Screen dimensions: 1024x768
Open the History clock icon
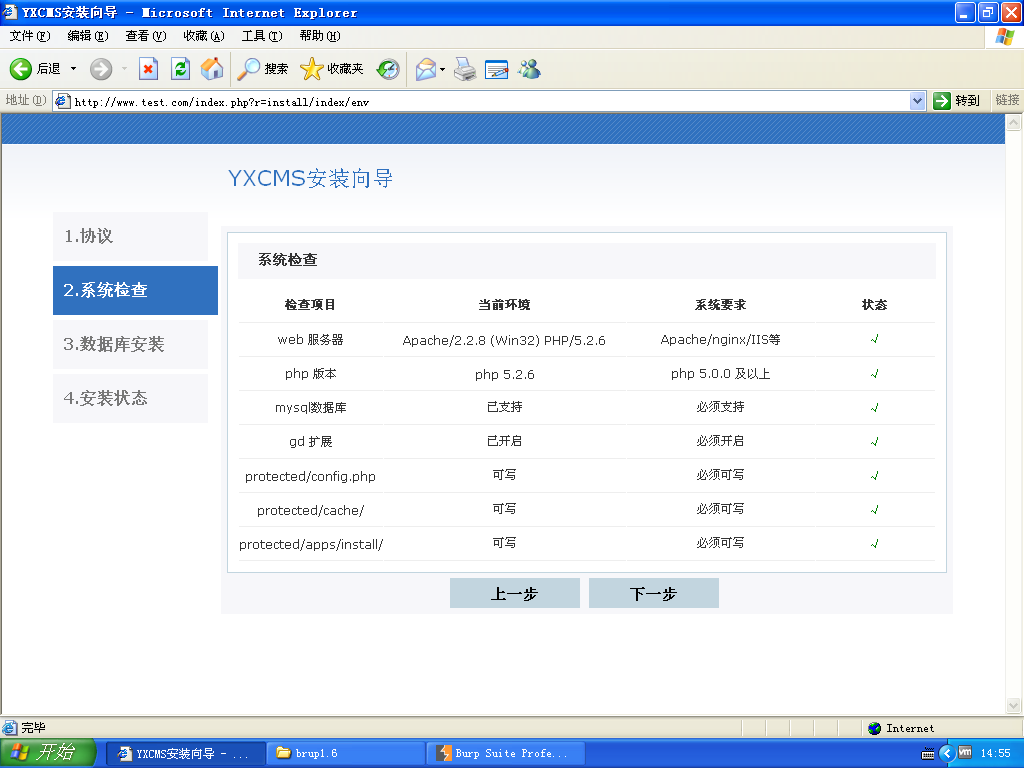coord(388,69)
